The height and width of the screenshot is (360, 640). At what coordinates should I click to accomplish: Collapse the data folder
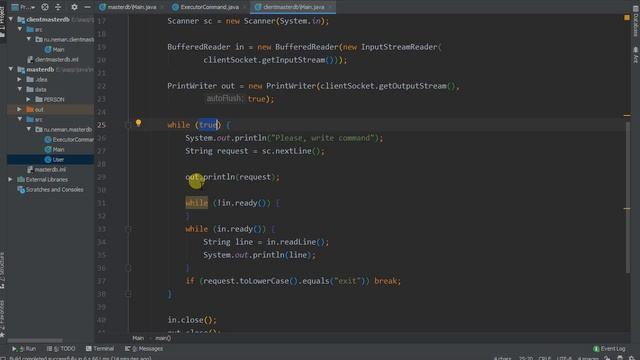[20, 89]
